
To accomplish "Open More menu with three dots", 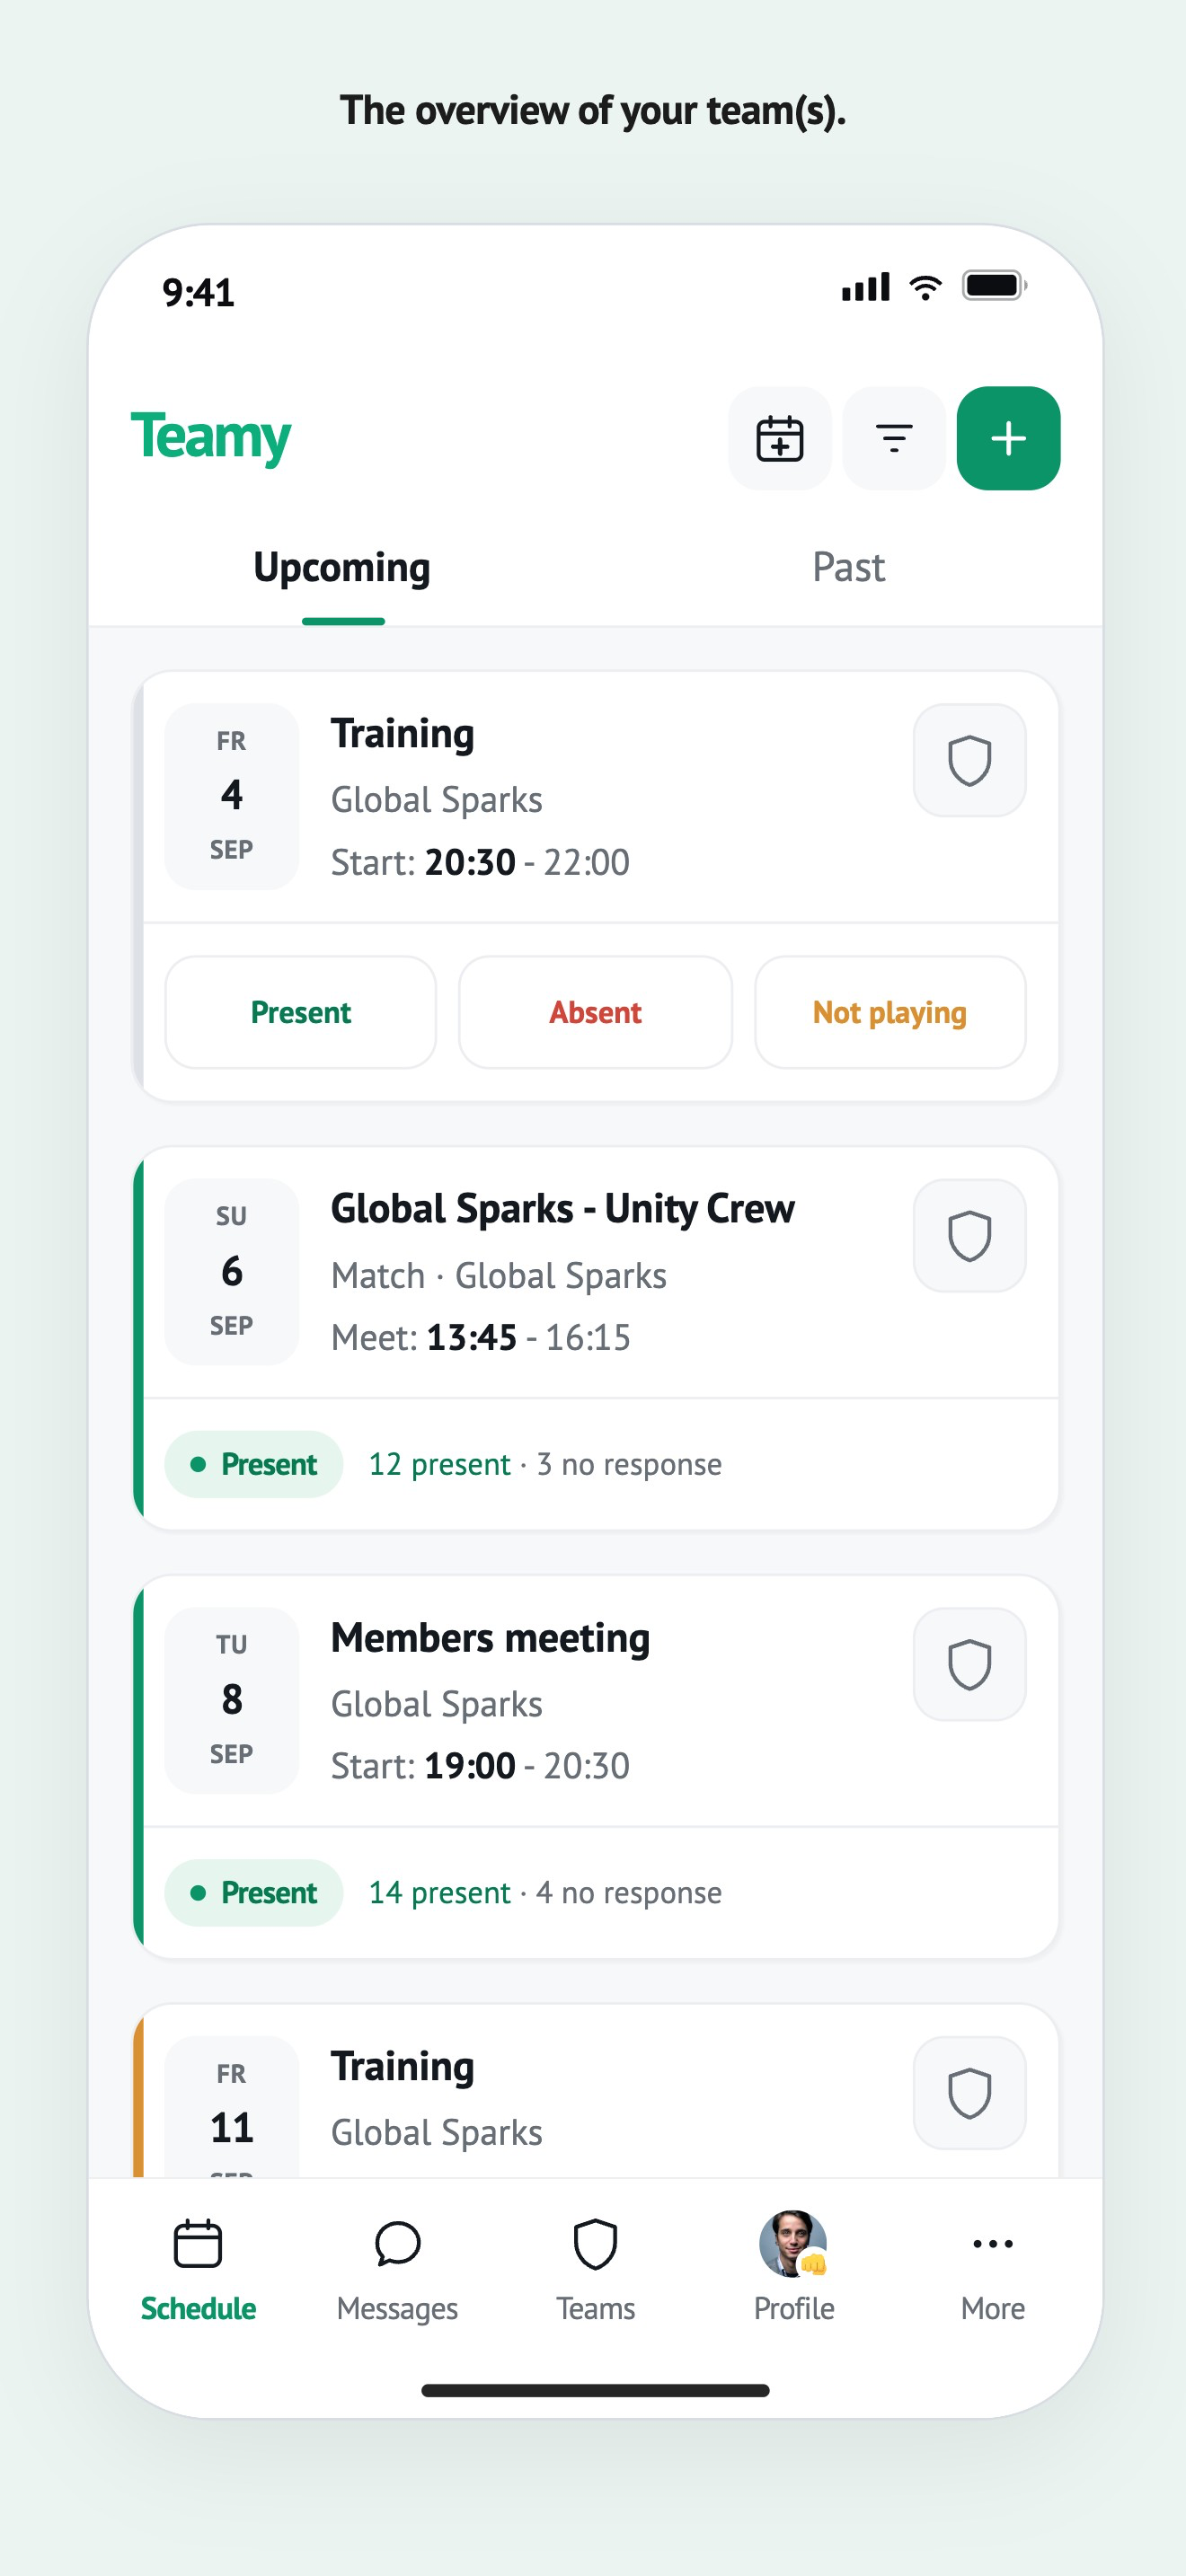I will click(x=992, y=2268).
